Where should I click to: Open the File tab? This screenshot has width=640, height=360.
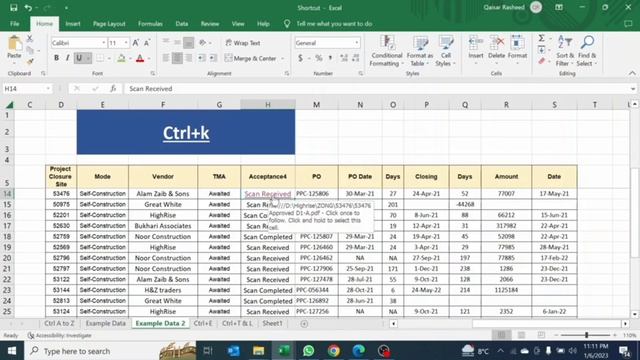click(15, 24)
